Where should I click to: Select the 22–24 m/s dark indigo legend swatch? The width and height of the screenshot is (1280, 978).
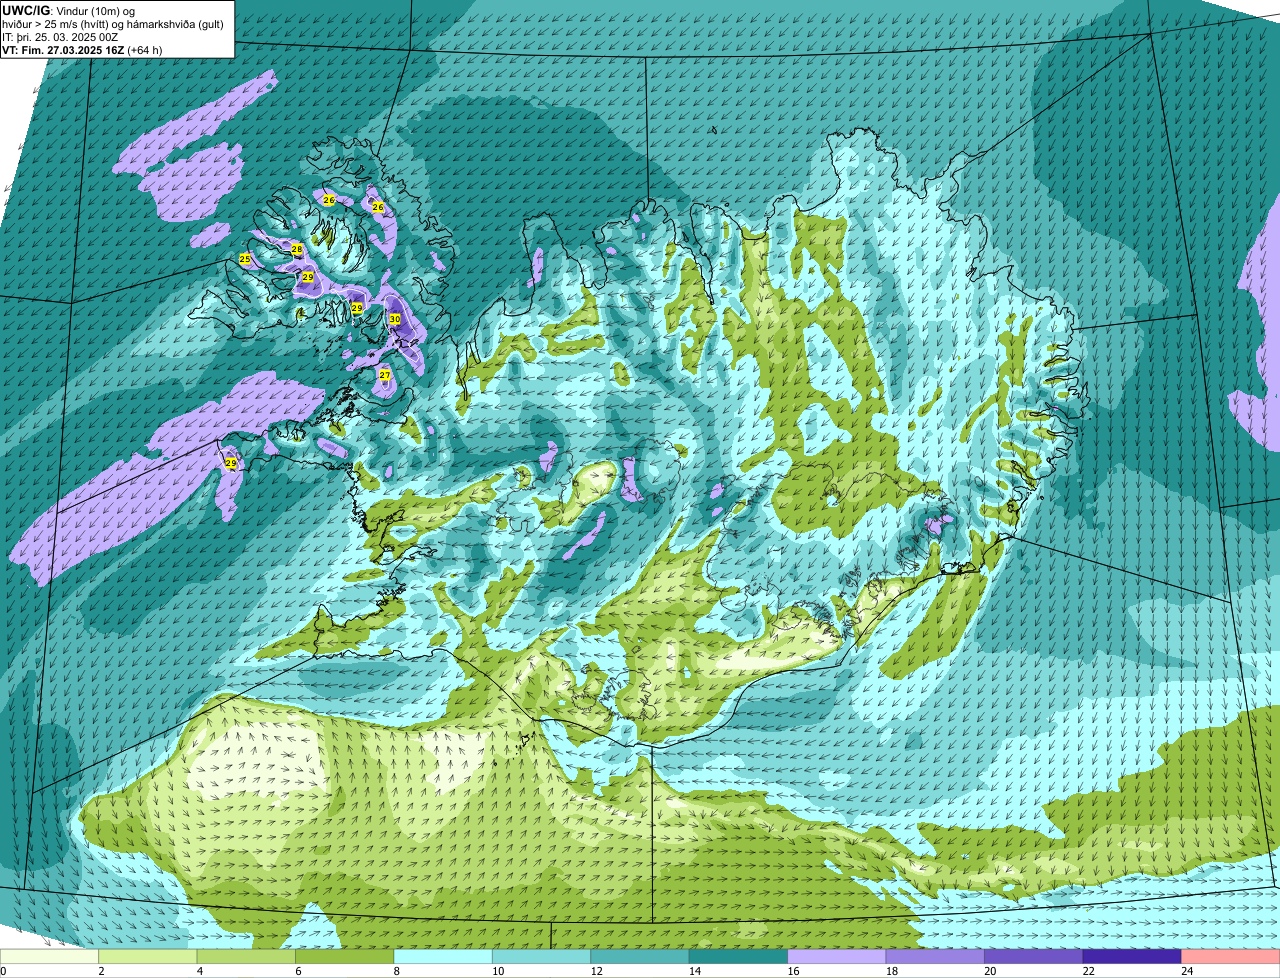point(1133,956)
